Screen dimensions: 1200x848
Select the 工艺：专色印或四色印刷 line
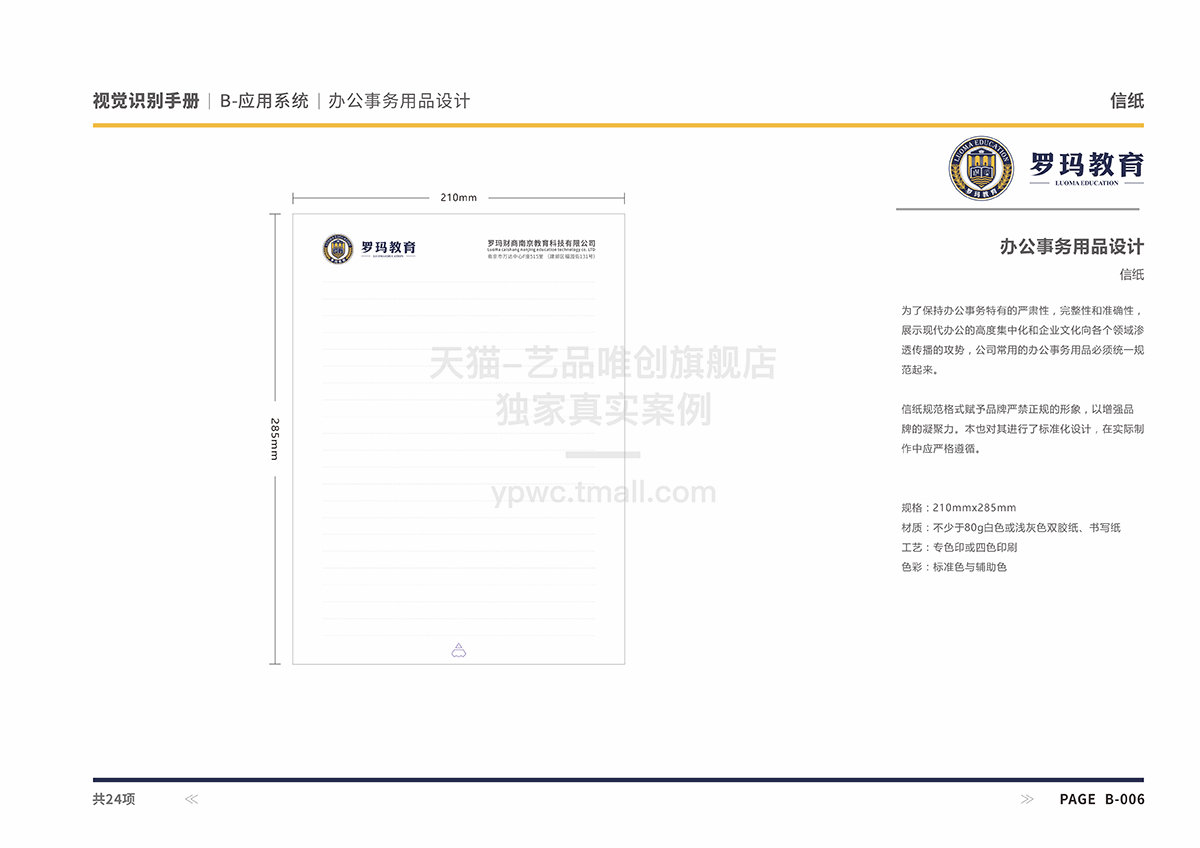coord(959,548)
